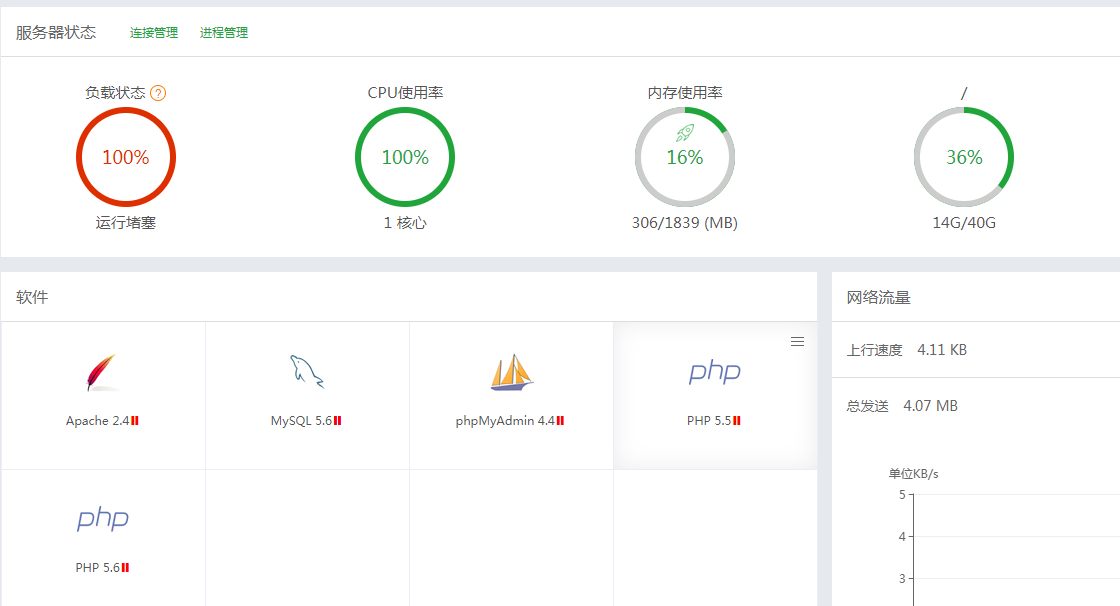
Task: Open the 进程管理 link
Action: (x=224, y=33)
